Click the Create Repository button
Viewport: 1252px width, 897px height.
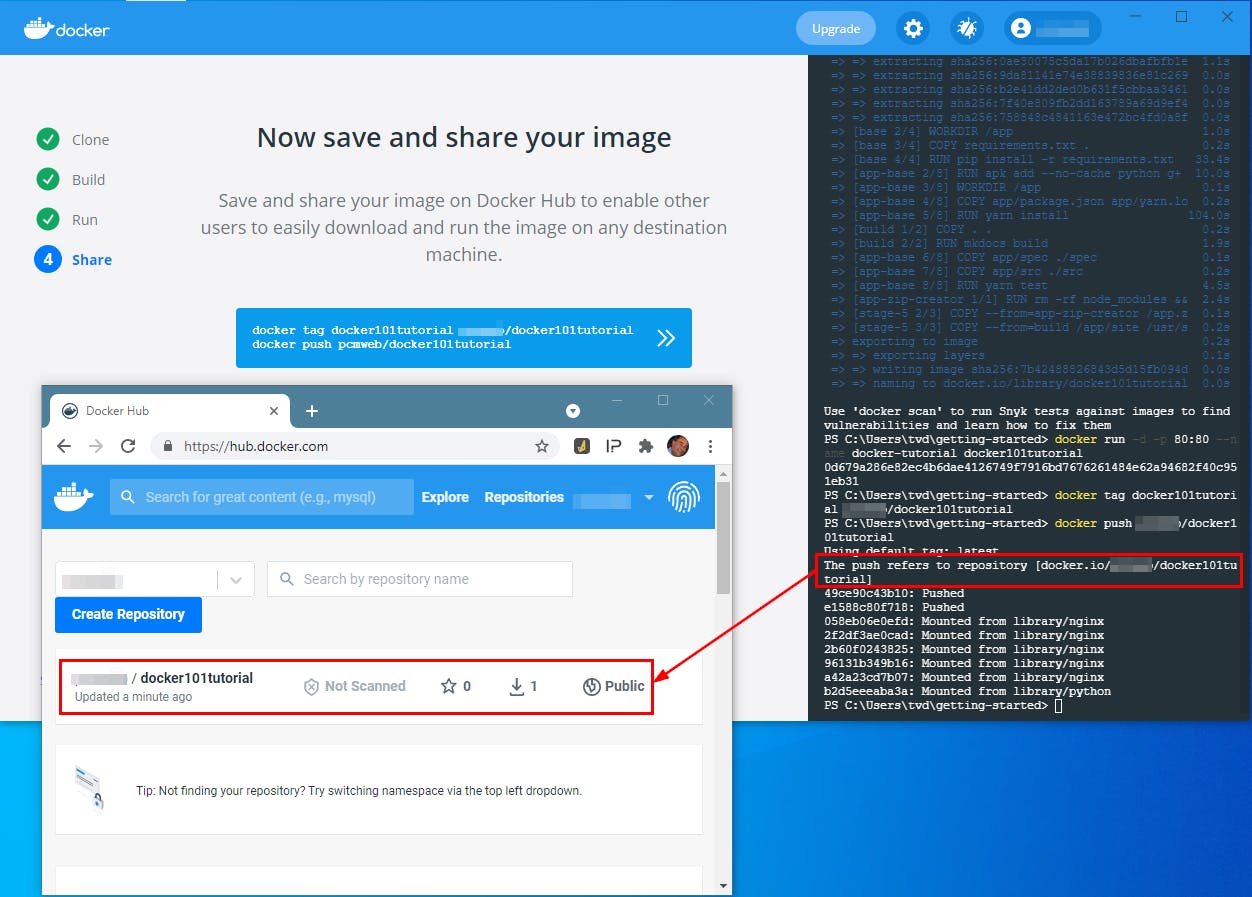coord(128,615)
